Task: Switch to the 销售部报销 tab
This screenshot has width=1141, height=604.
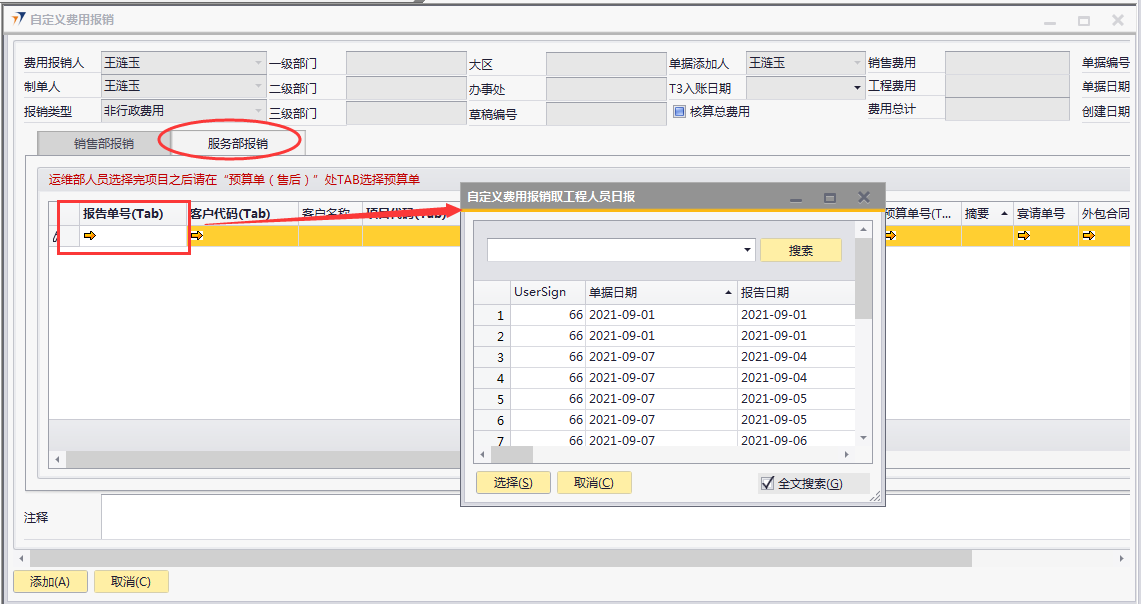Action: (x=104, y=143)
